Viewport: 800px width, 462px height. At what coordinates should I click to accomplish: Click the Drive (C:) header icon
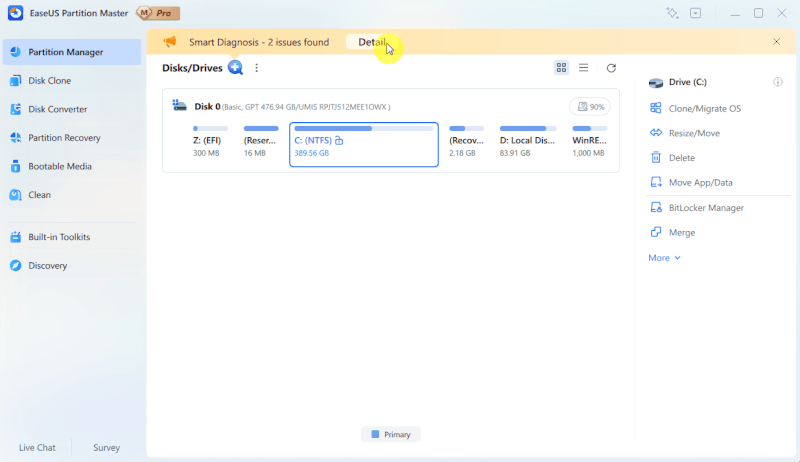pos(656,82)
